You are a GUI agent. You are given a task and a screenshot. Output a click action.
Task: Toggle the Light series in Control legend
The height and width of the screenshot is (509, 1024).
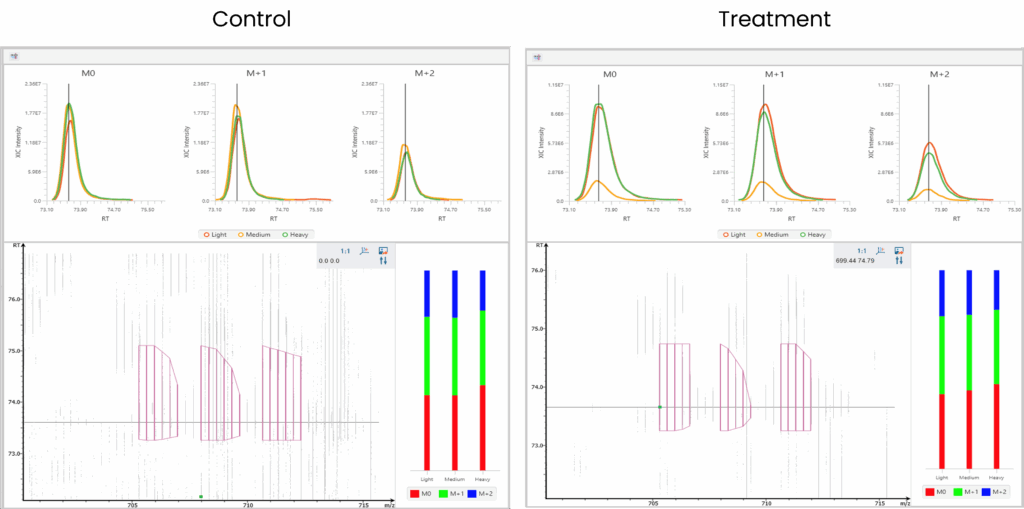(214, 234)
